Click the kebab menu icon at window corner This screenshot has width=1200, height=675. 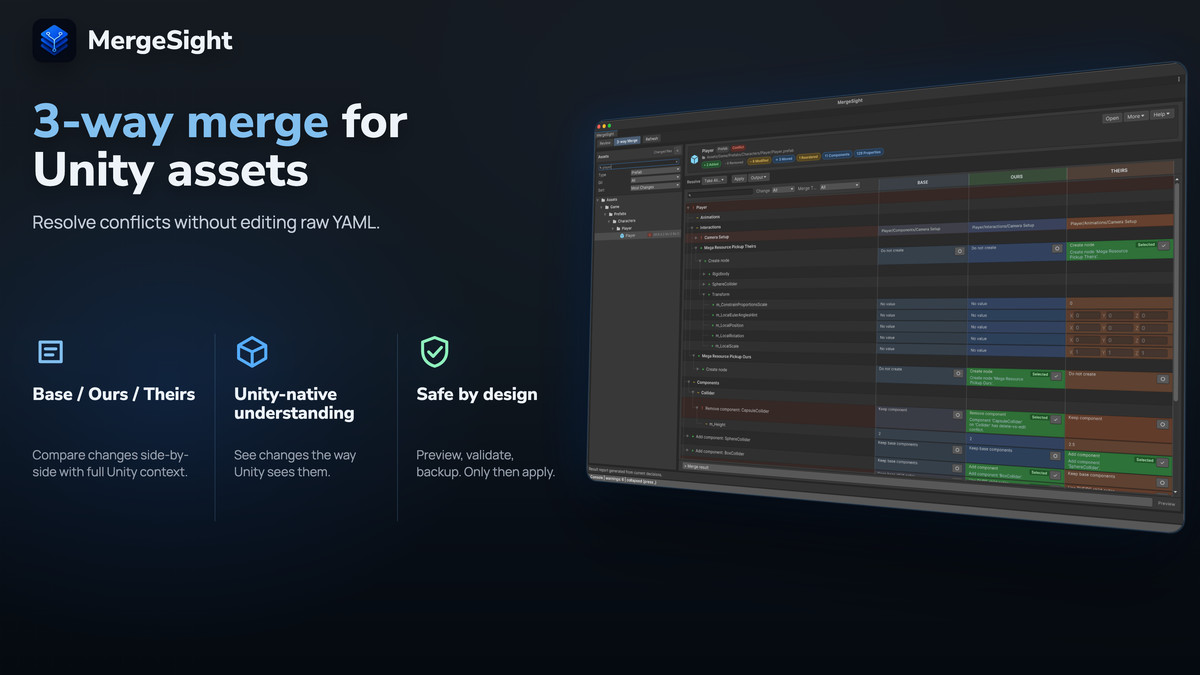tap(1179, 78)
